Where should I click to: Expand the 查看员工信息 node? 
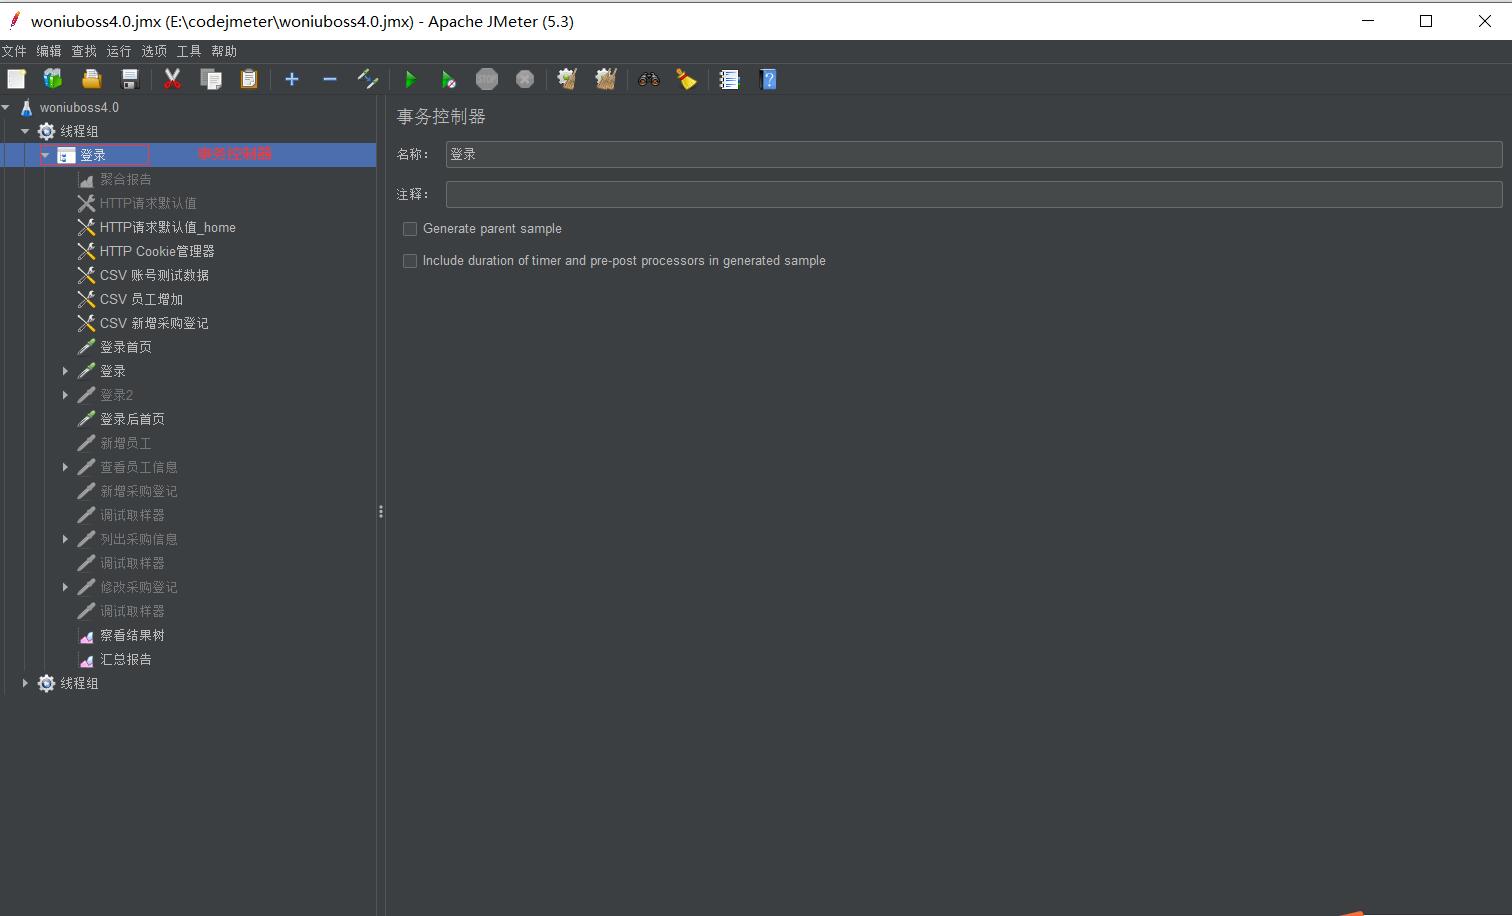coord(66,467)
